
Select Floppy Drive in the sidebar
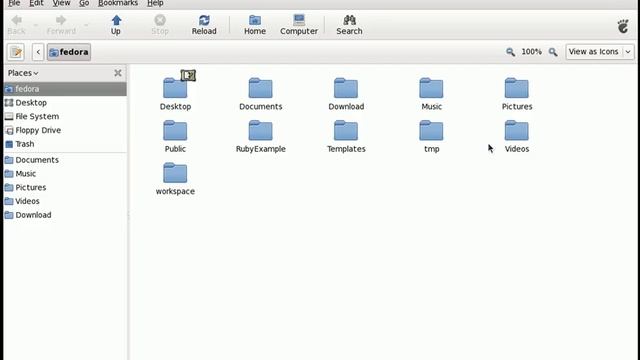pos(65,130)
